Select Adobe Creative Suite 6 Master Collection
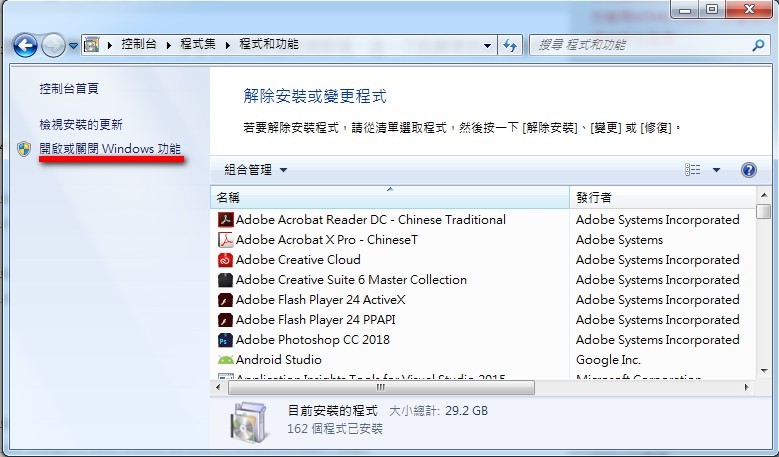Screen dimensions: 779x457 tap(351, 280)
